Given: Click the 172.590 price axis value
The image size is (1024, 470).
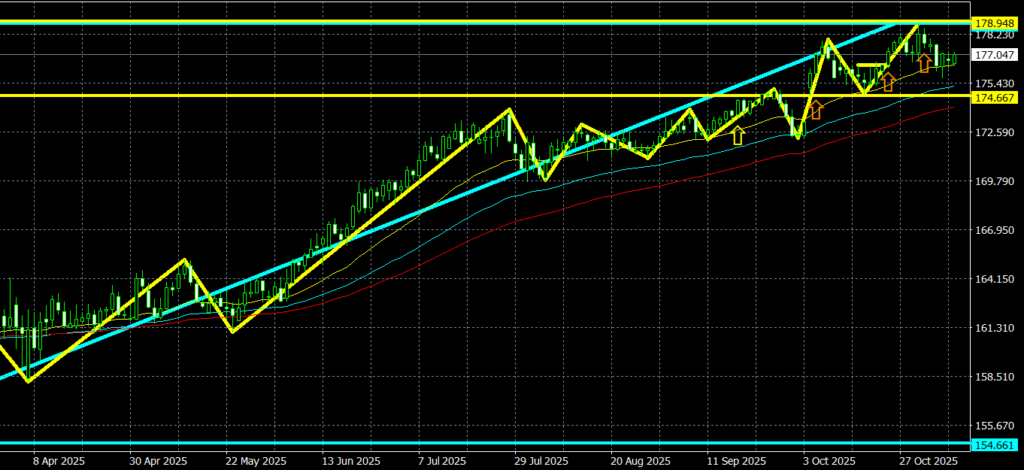Looking at the screenshot, I should click(x=995, y=132).
